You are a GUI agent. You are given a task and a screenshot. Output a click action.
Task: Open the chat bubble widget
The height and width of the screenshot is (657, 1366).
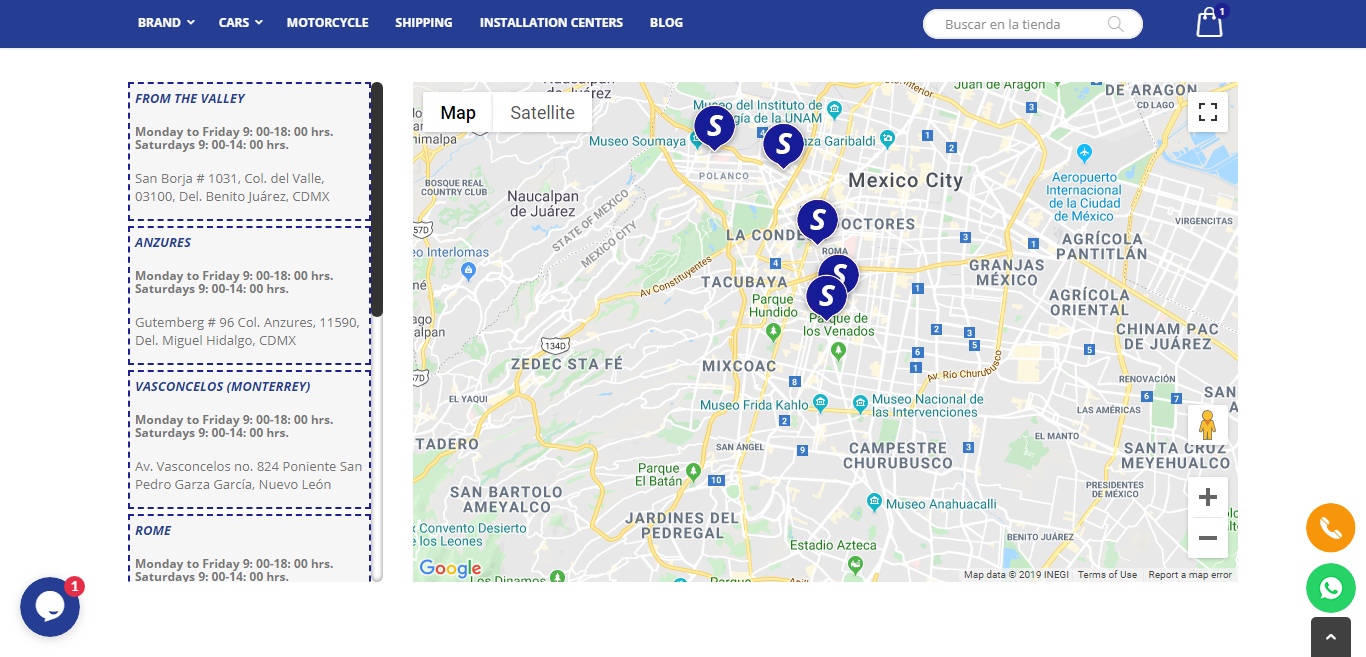(x=50, y=607)
